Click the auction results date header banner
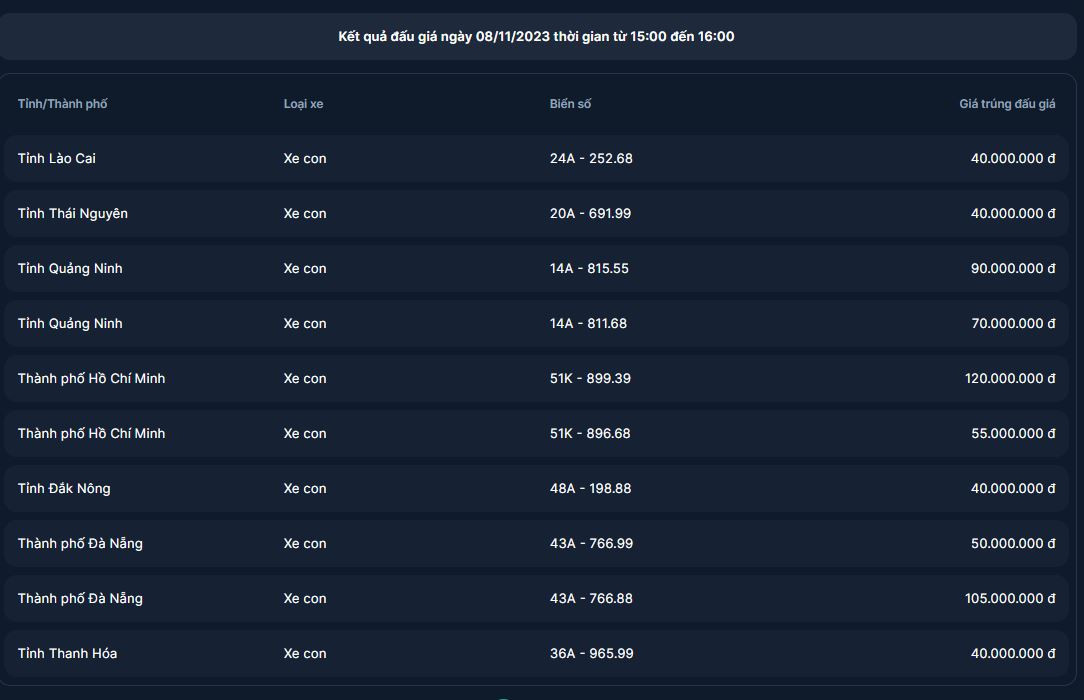This screenshot has height=700, width=1084. (x=536, y=37)
